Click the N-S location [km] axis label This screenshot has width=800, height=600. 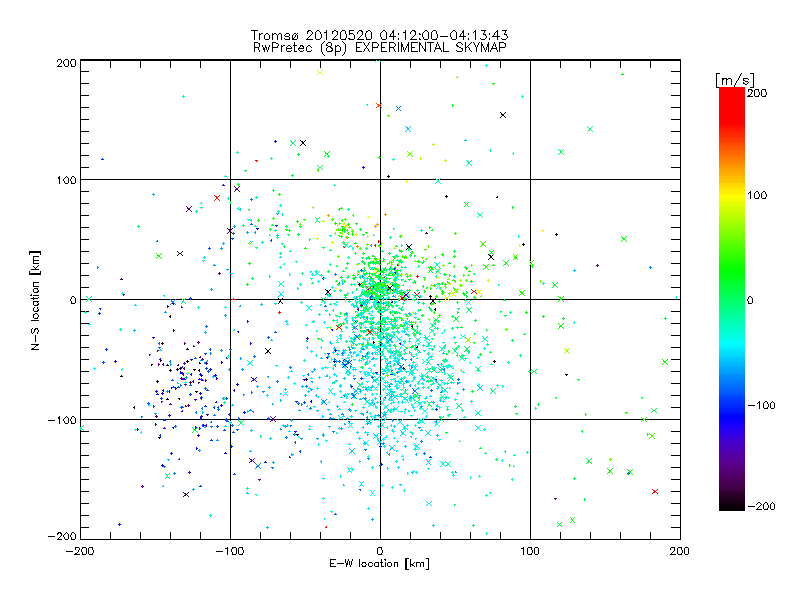(35, 301)
